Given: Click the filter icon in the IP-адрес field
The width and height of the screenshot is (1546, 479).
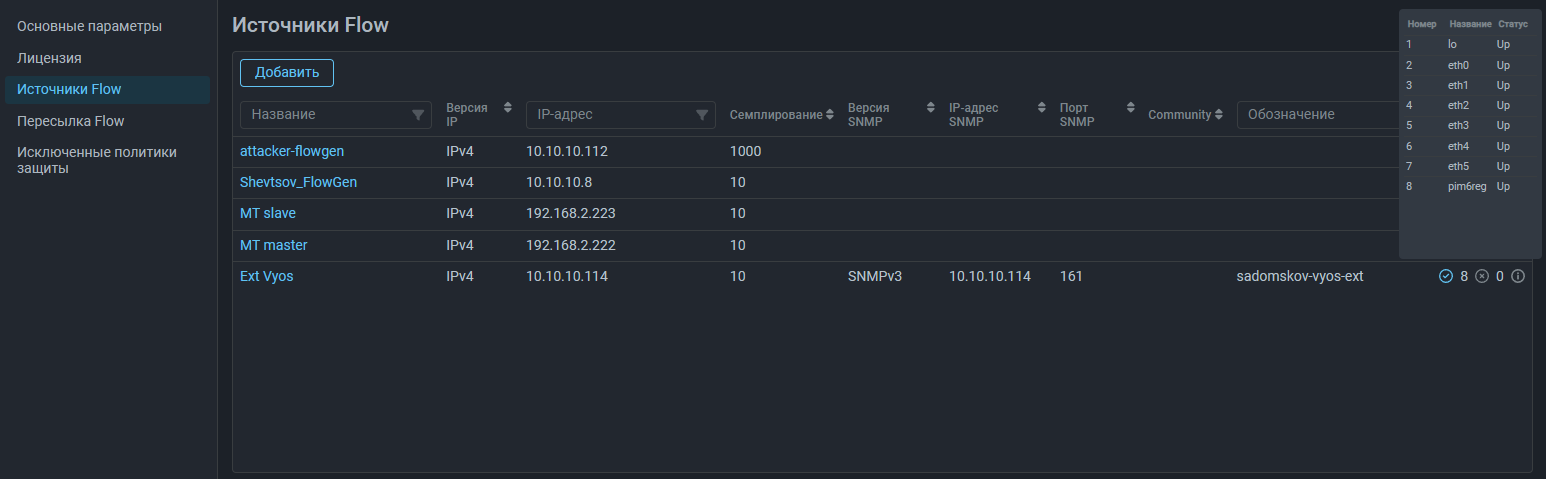Looking at the screenshot, I should click(702, 115).
